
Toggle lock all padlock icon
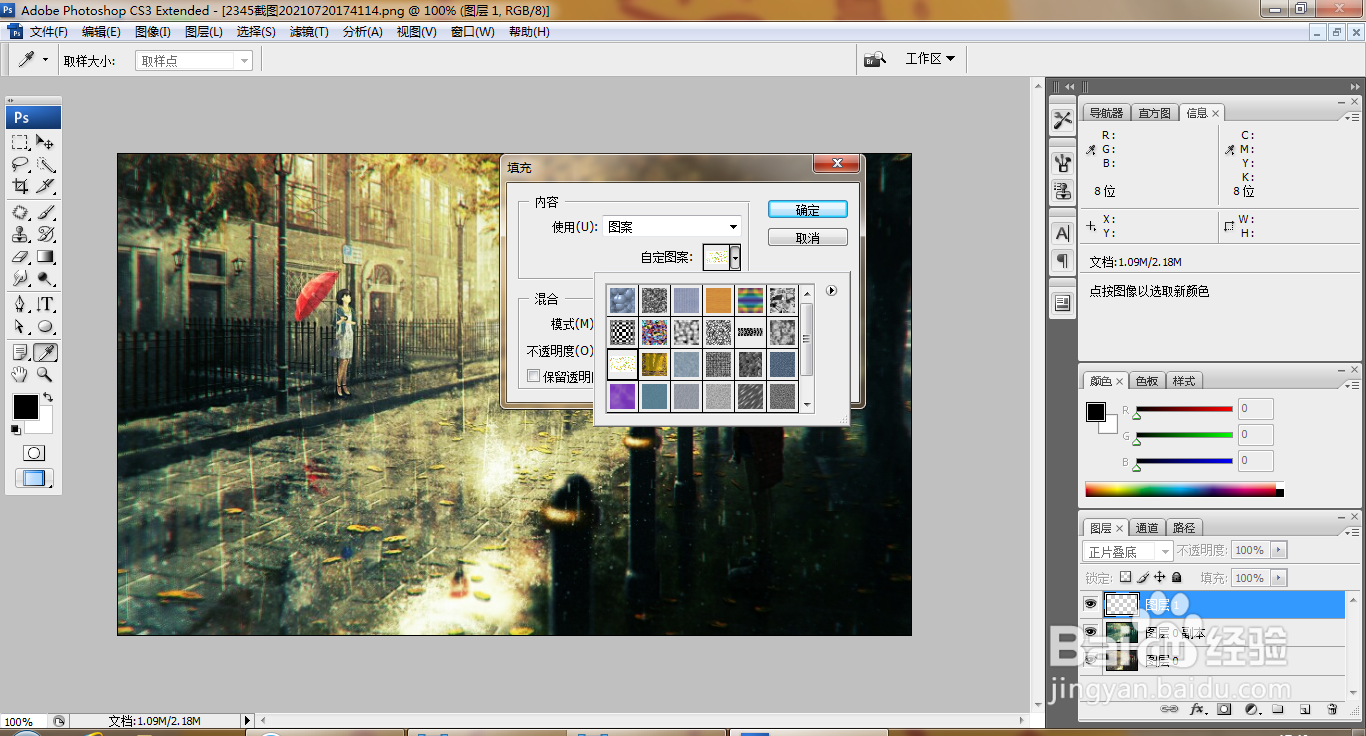tap(1176, 577)
